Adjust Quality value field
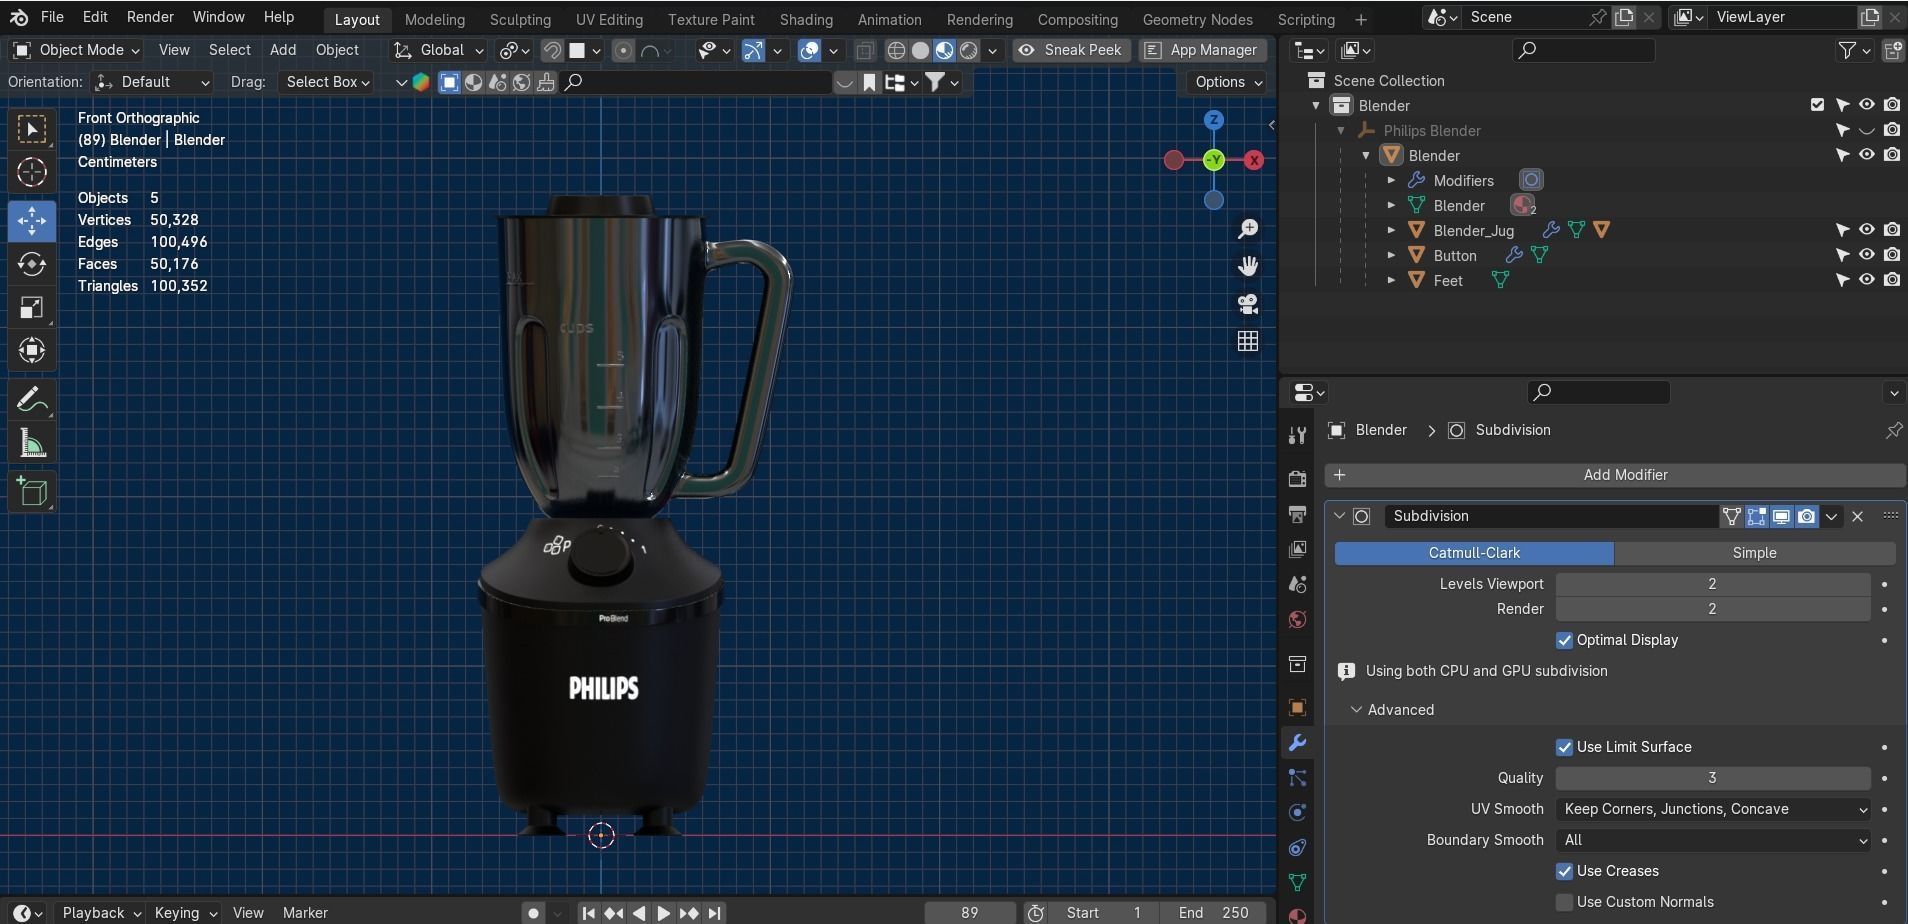Screen dimensions: 1908x924 coord(1712,778)
